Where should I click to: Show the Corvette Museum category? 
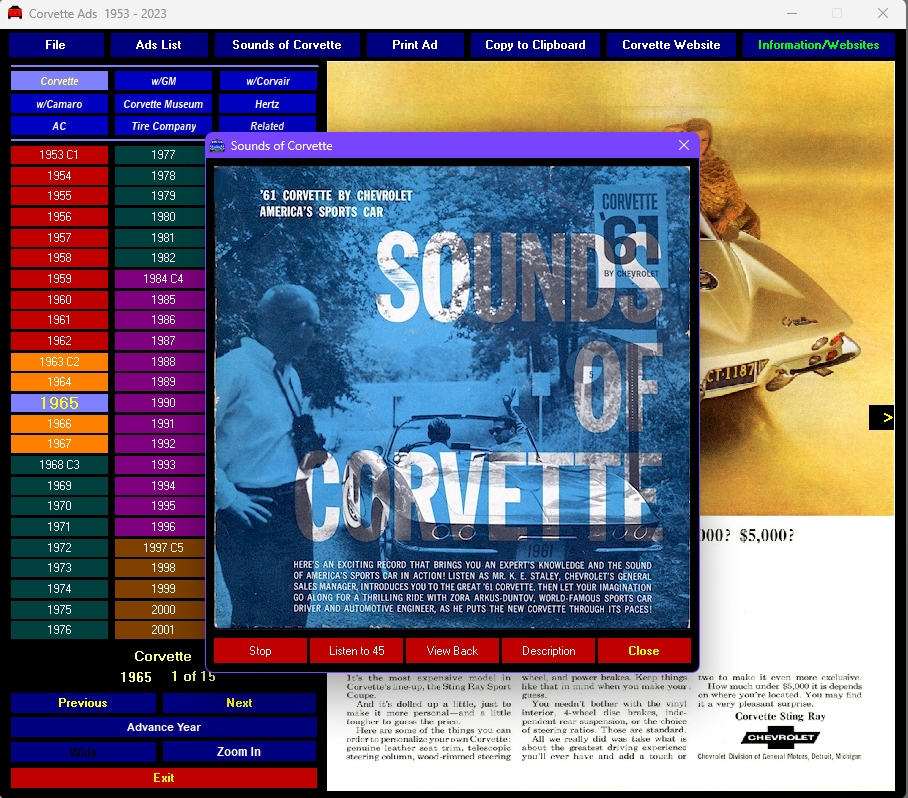tap(163, 104)
